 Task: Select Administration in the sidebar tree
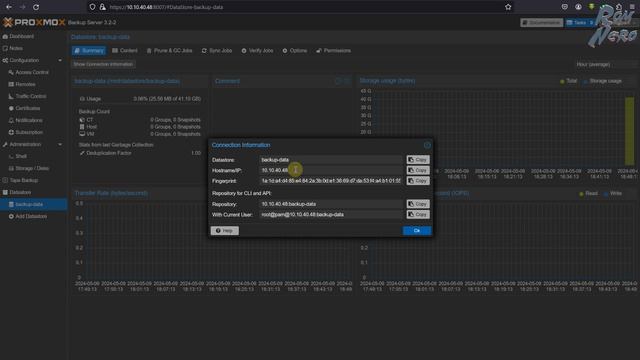coord(25,144)
